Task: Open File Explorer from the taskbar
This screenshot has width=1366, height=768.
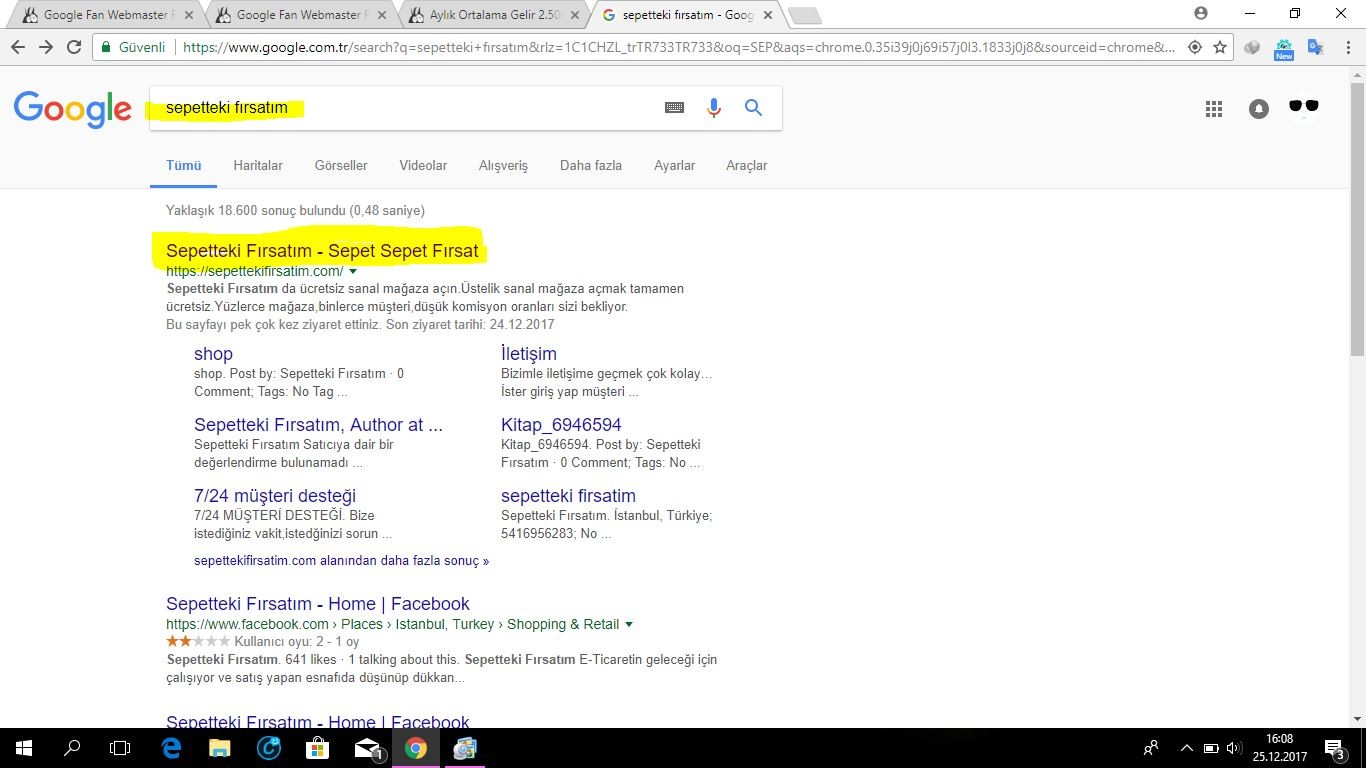Action: coord(219,748)
